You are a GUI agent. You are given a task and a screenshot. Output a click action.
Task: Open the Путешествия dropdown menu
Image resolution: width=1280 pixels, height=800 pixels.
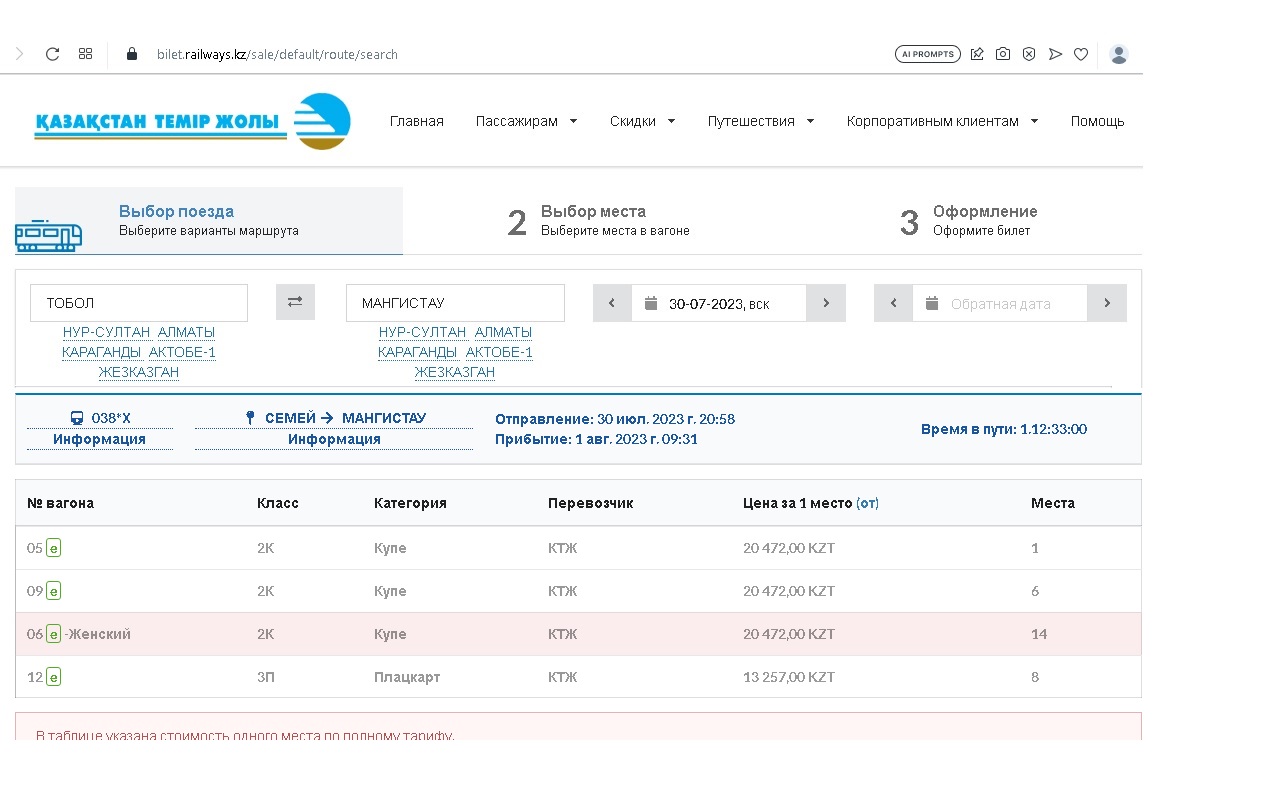761,121
